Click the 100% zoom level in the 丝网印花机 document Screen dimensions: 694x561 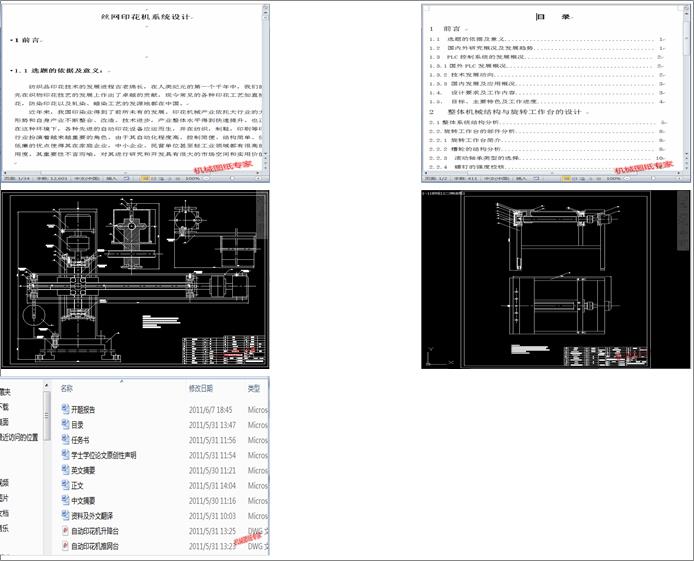[x=193, y=178]
